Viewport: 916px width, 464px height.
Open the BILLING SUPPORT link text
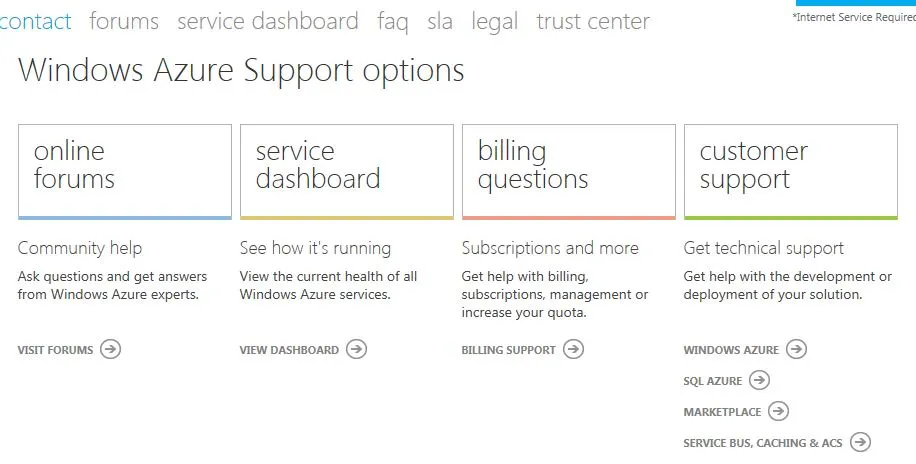click(x=508, y=351)
